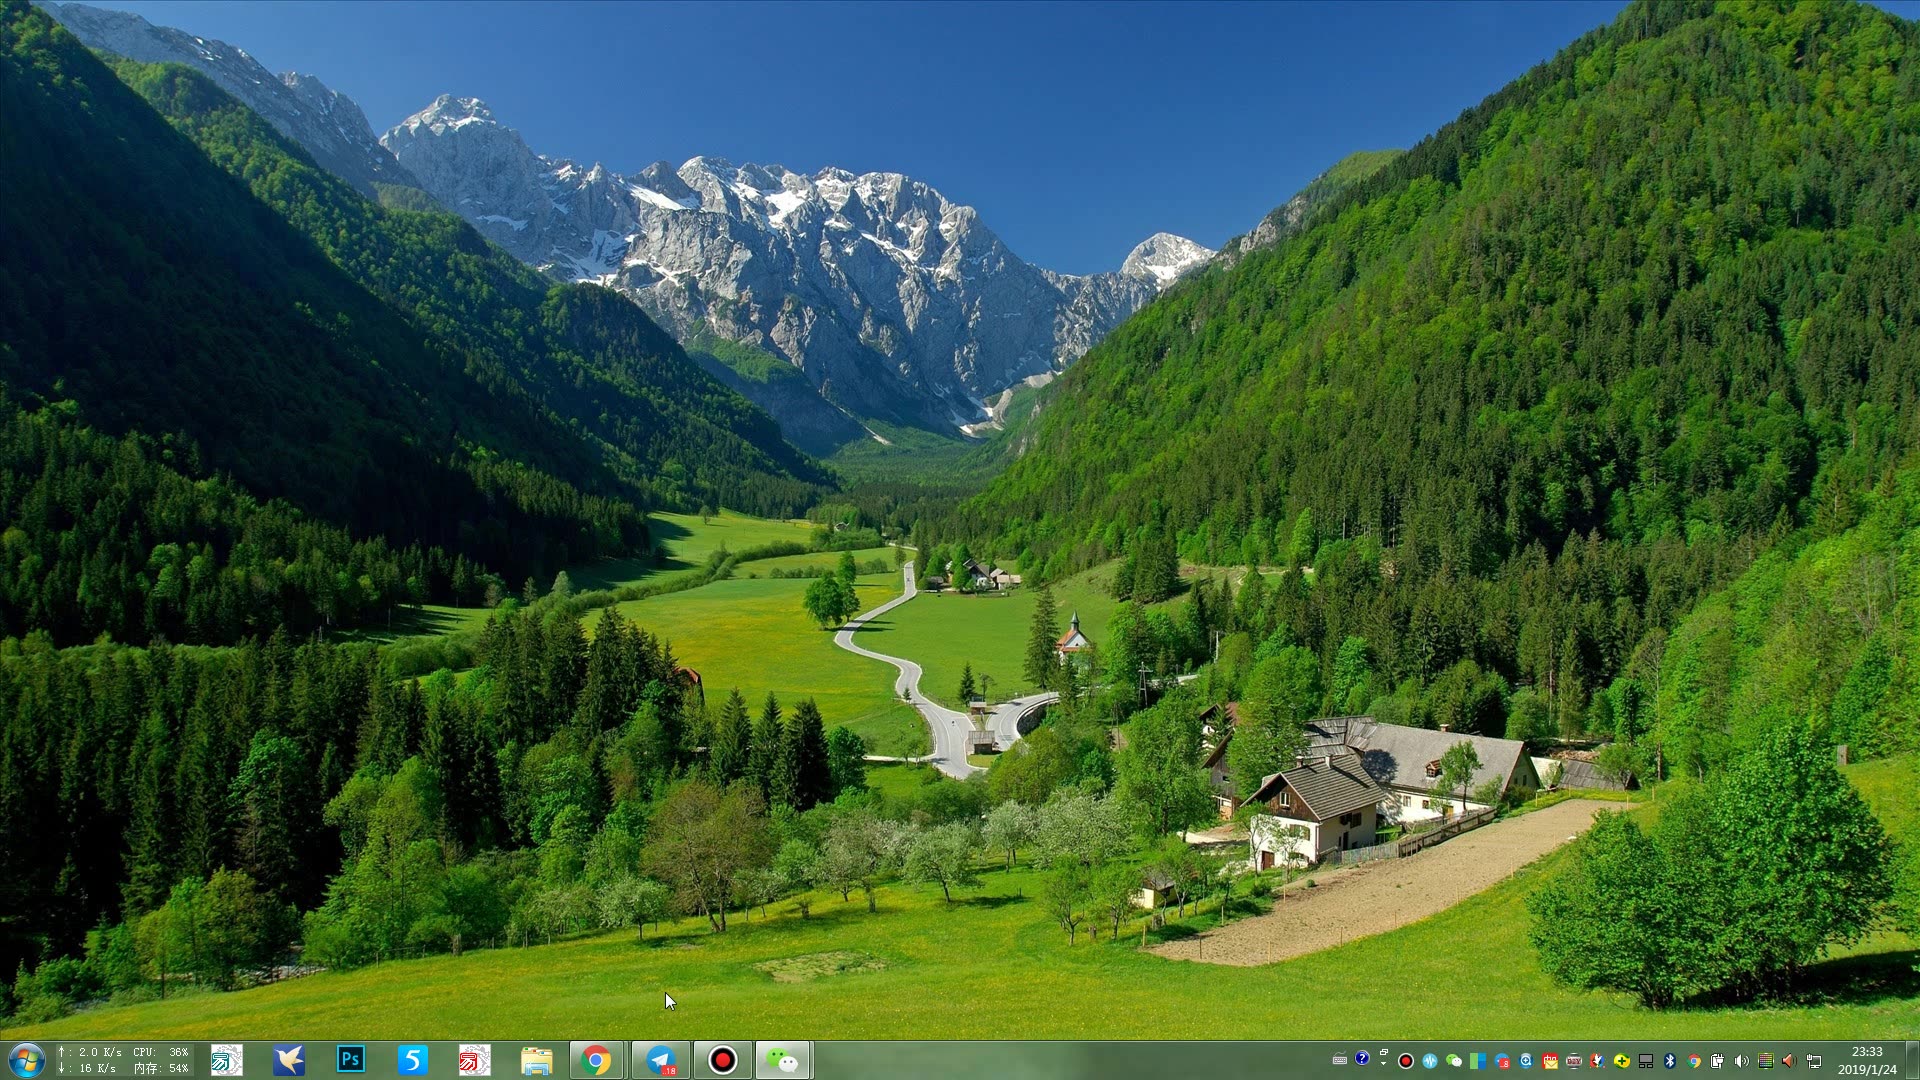Open the red swirl app in taskbar

[x=475, y=1060]
